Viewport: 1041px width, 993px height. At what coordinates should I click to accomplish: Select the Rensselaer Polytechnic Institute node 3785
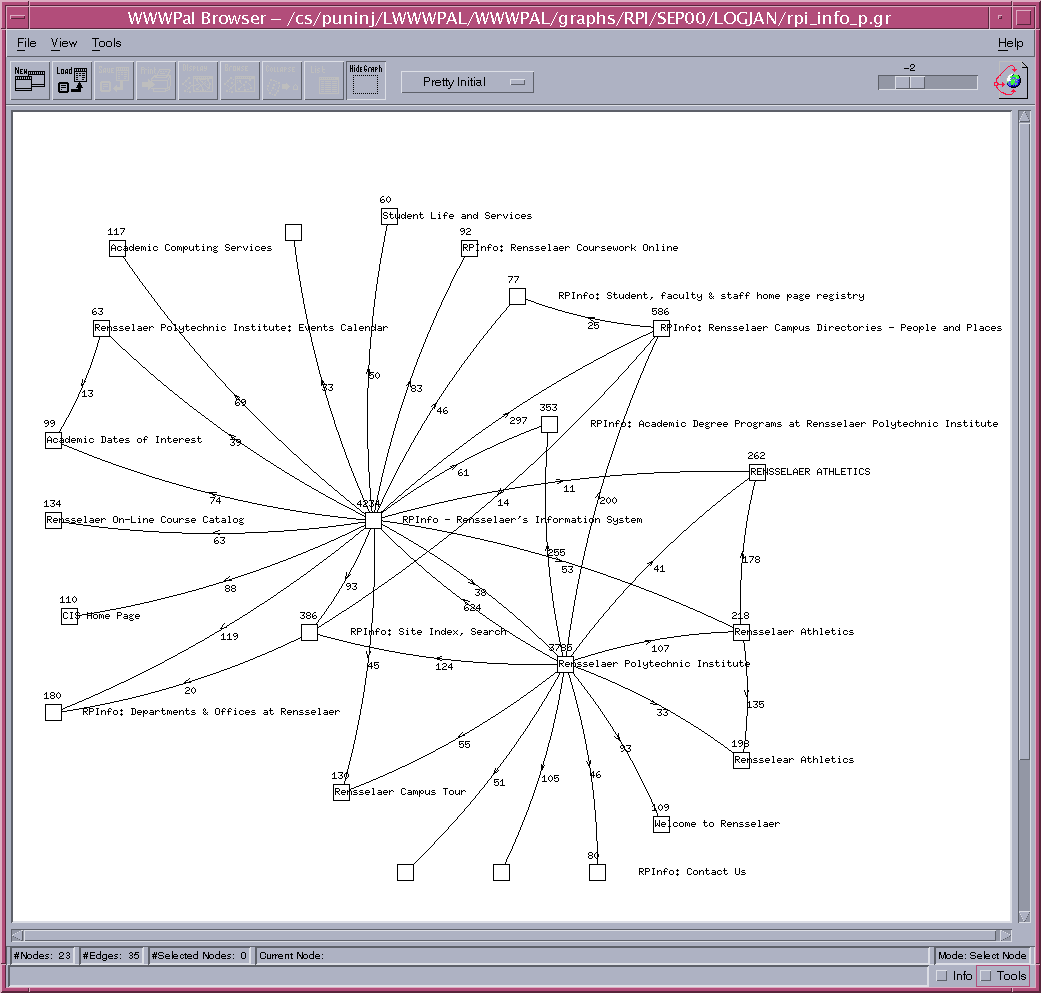pyautogui.click(x=565, y=664)
